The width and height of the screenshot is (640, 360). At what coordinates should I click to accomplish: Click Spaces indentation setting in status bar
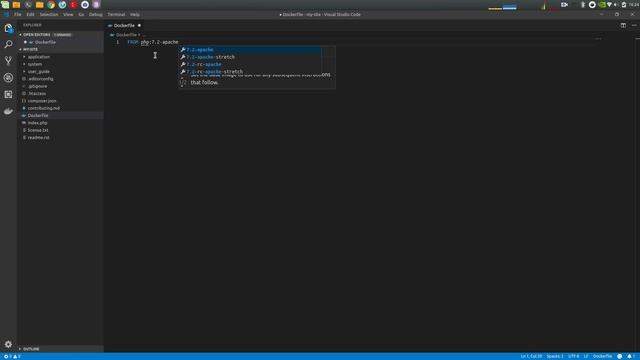pos(555,356)
